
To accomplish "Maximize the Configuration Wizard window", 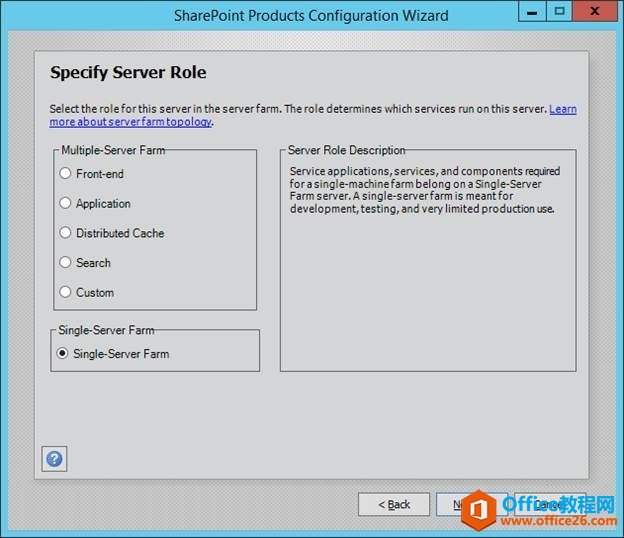I will (559, 11).
